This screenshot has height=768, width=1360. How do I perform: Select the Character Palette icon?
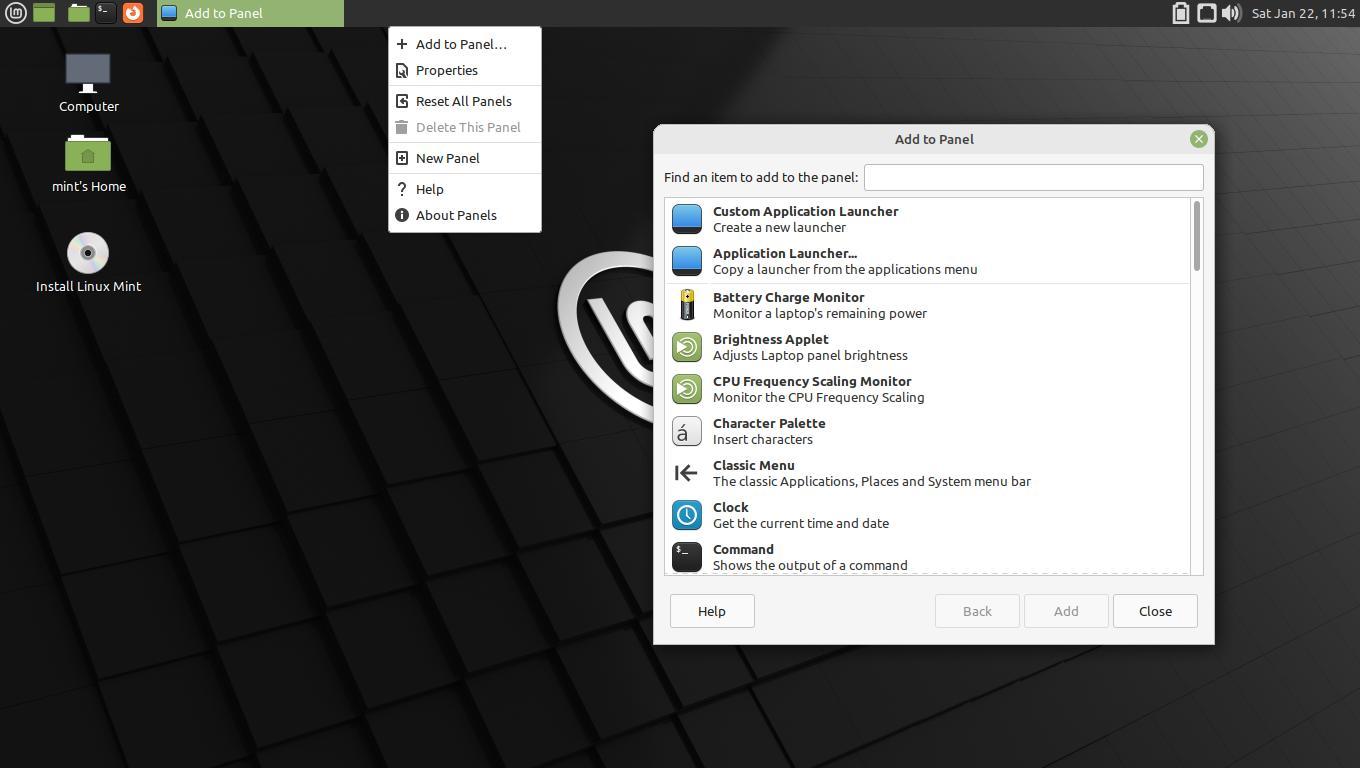pos(686,430)
